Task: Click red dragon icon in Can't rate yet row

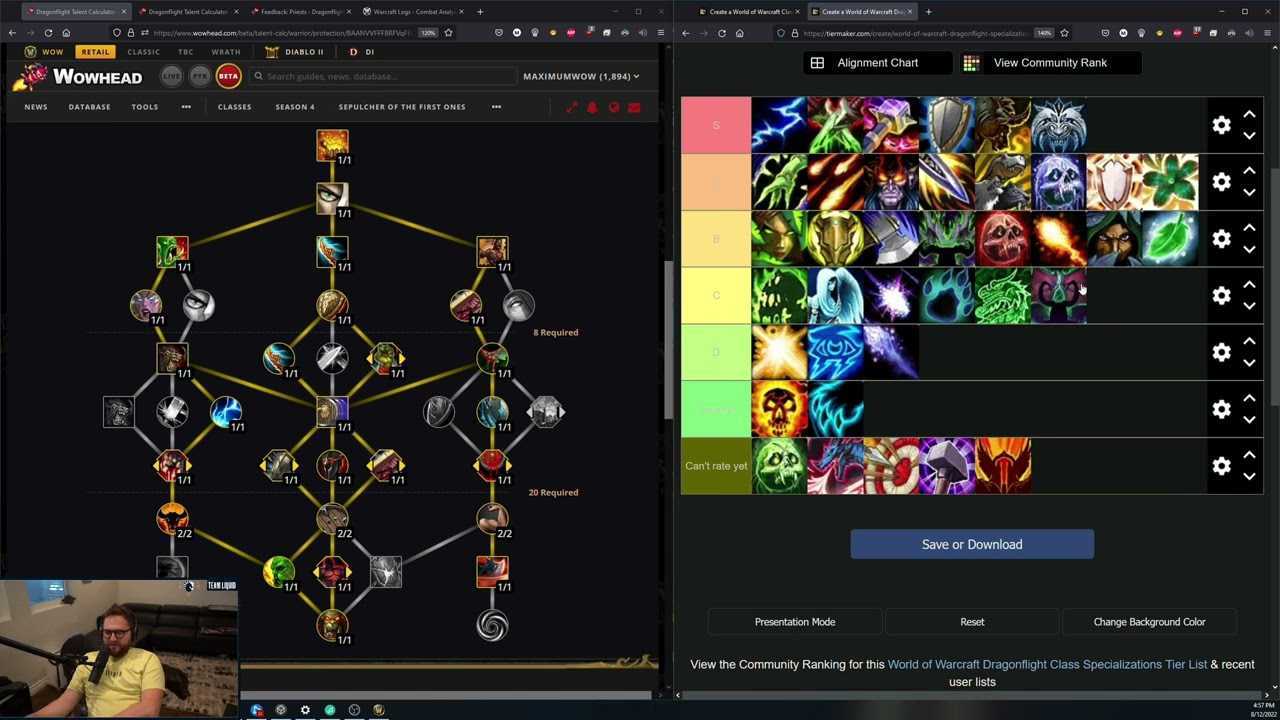Action: [x=835, y=466]
